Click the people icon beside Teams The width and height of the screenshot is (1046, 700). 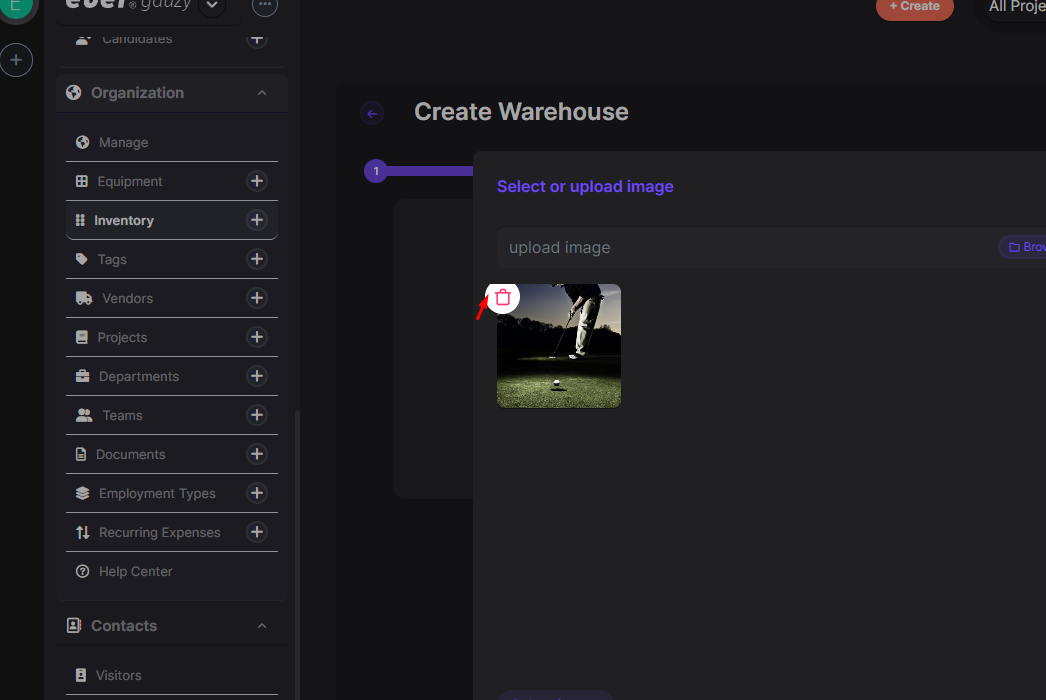click(84, 415)
